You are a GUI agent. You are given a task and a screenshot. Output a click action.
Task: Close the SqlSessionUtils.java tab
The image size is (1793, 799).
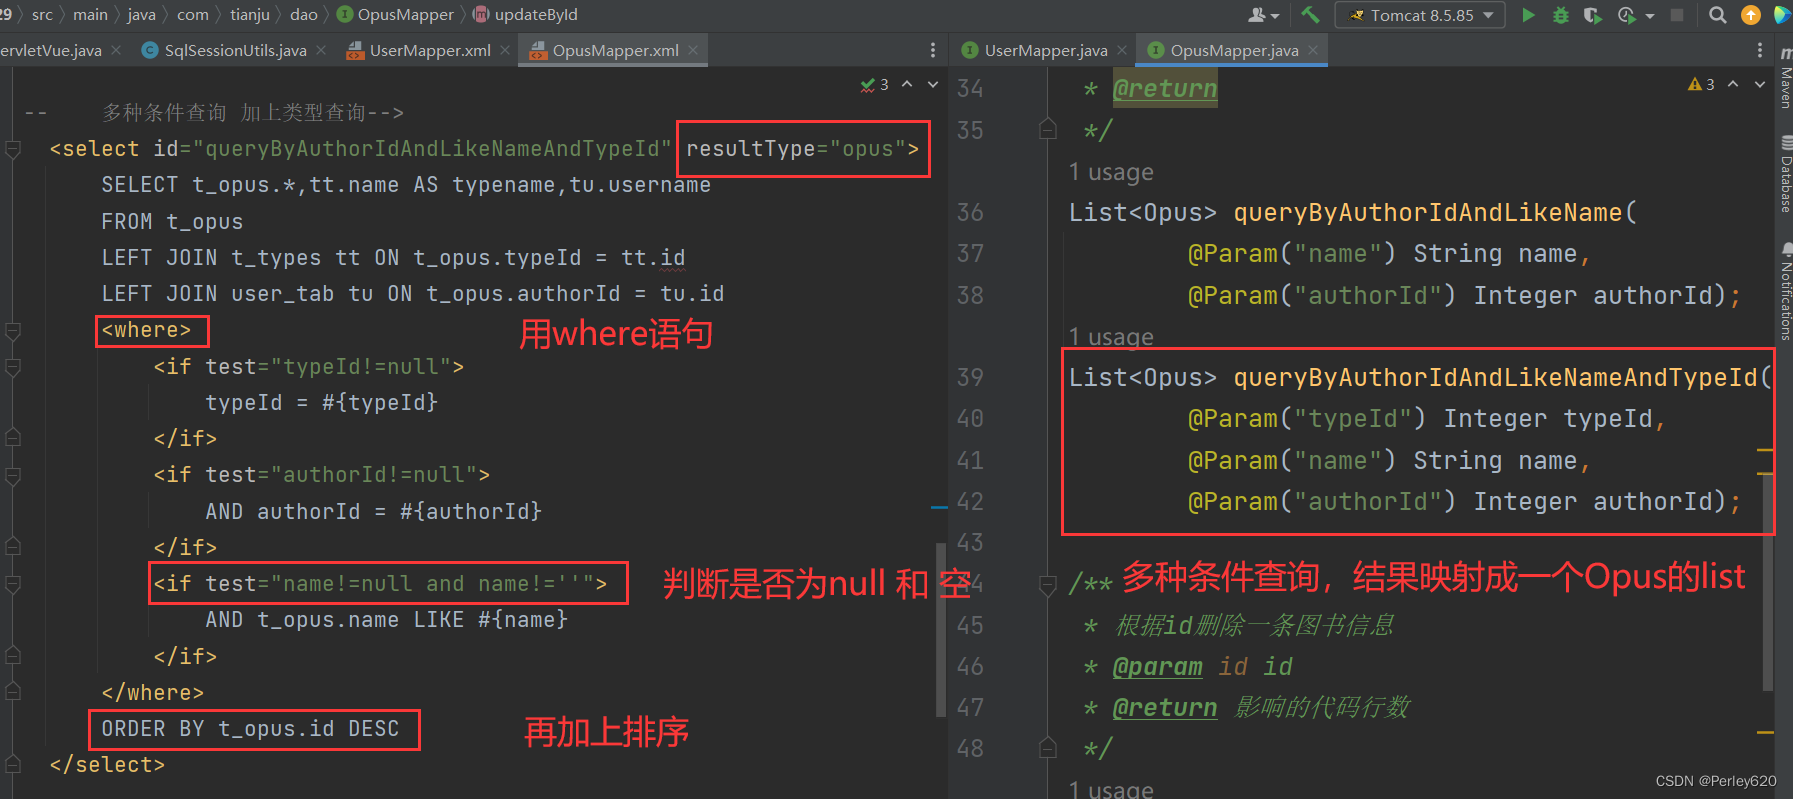(321, 50)
